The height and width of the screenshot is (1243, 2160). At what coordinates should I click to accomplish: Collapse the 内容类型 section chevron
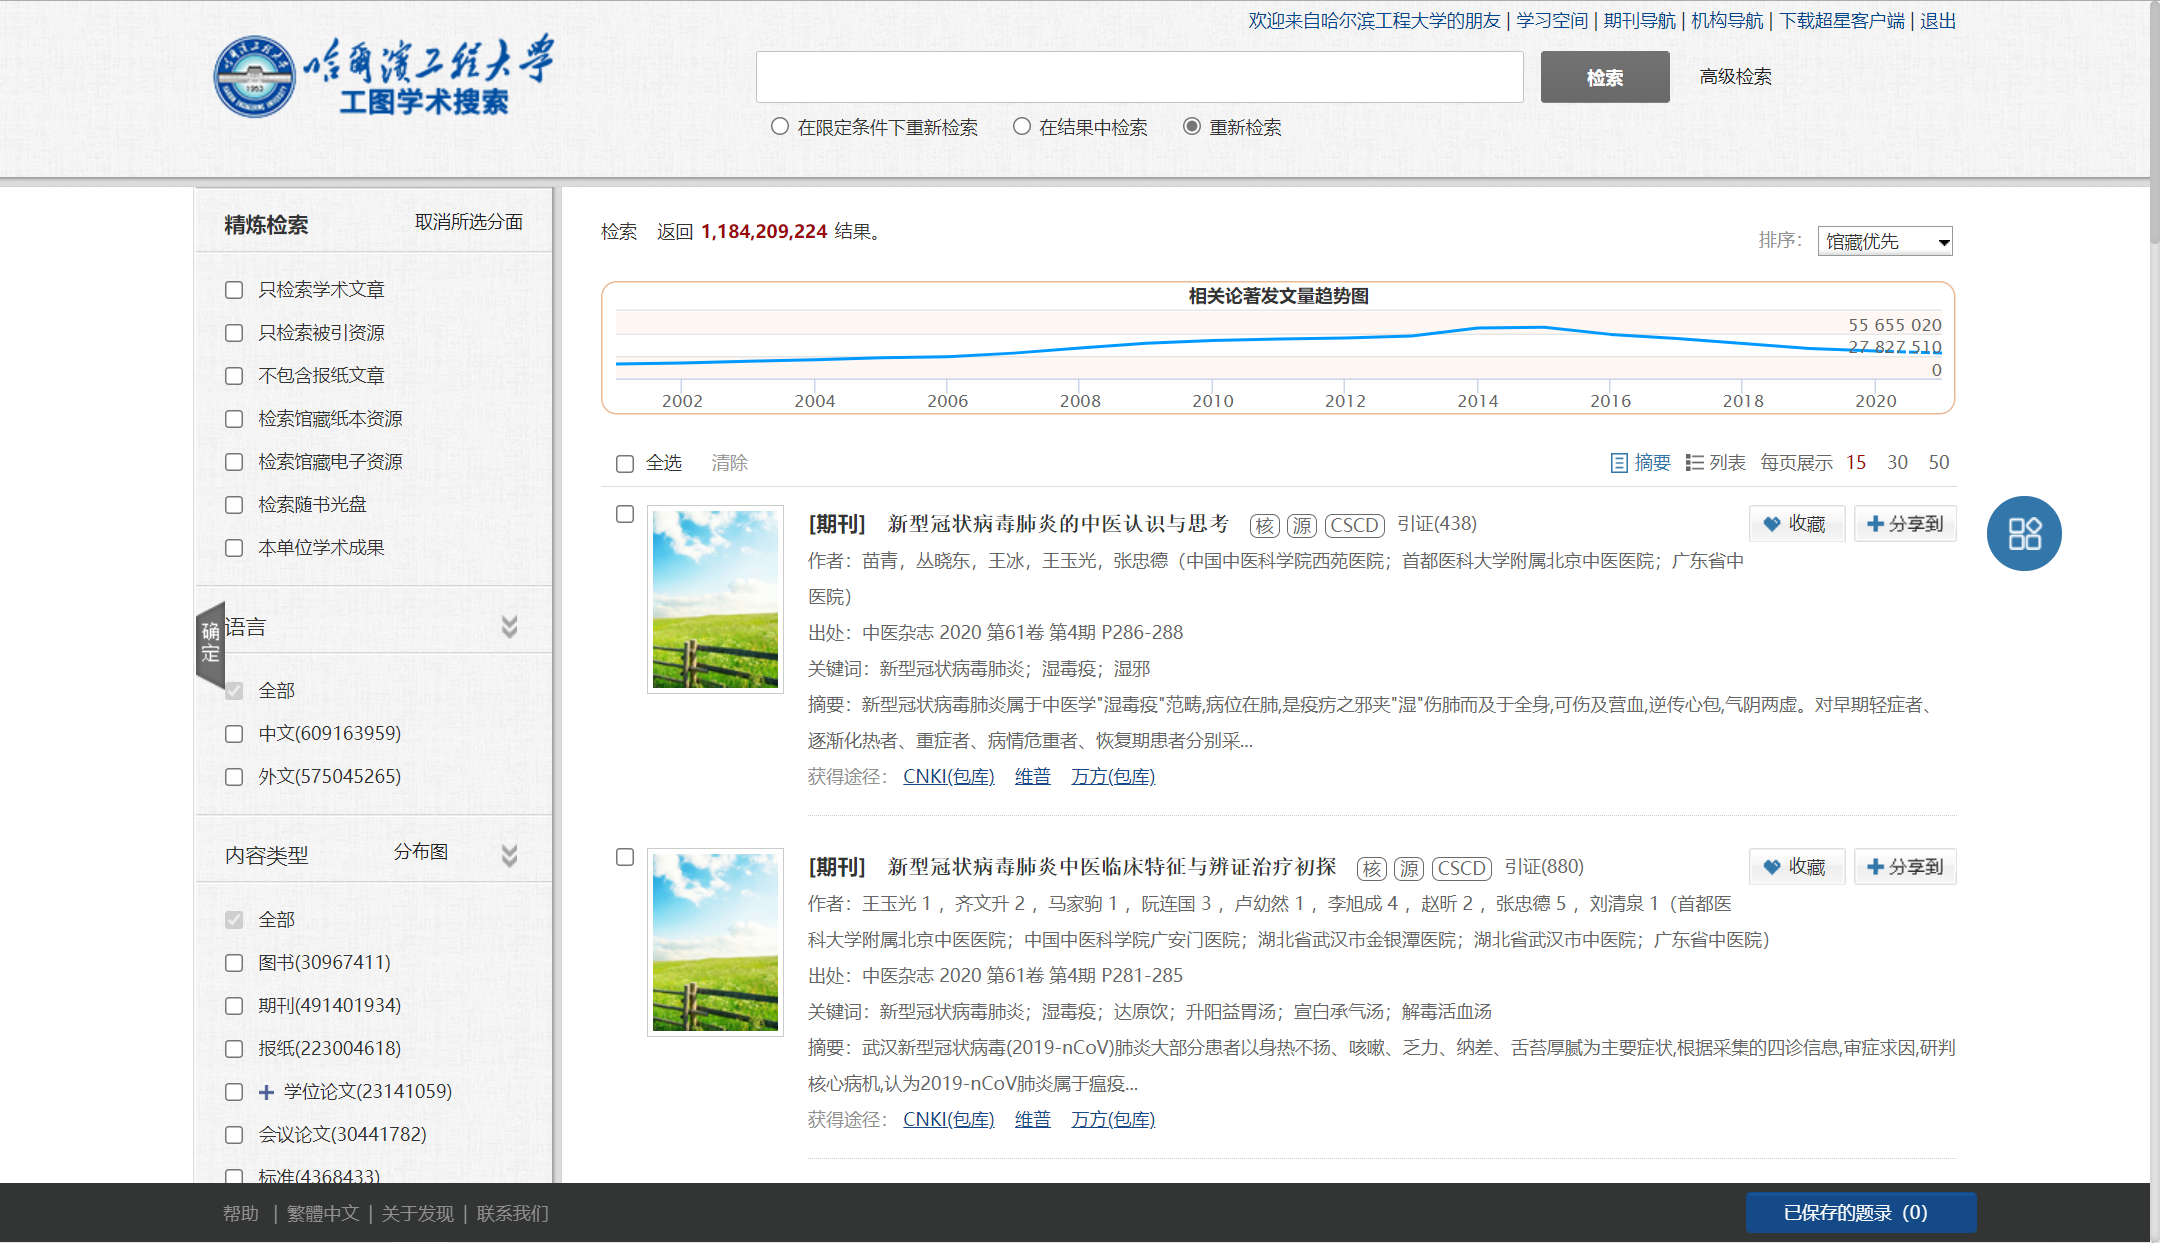(x=509, y=856)
